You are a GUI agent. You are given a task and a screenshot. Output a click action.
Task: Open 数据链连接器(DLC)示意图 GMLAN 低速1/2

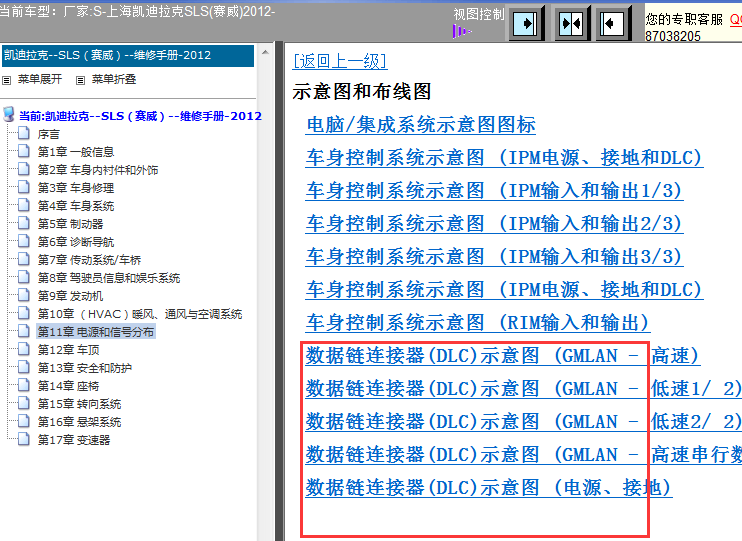[x=523, y=389]
